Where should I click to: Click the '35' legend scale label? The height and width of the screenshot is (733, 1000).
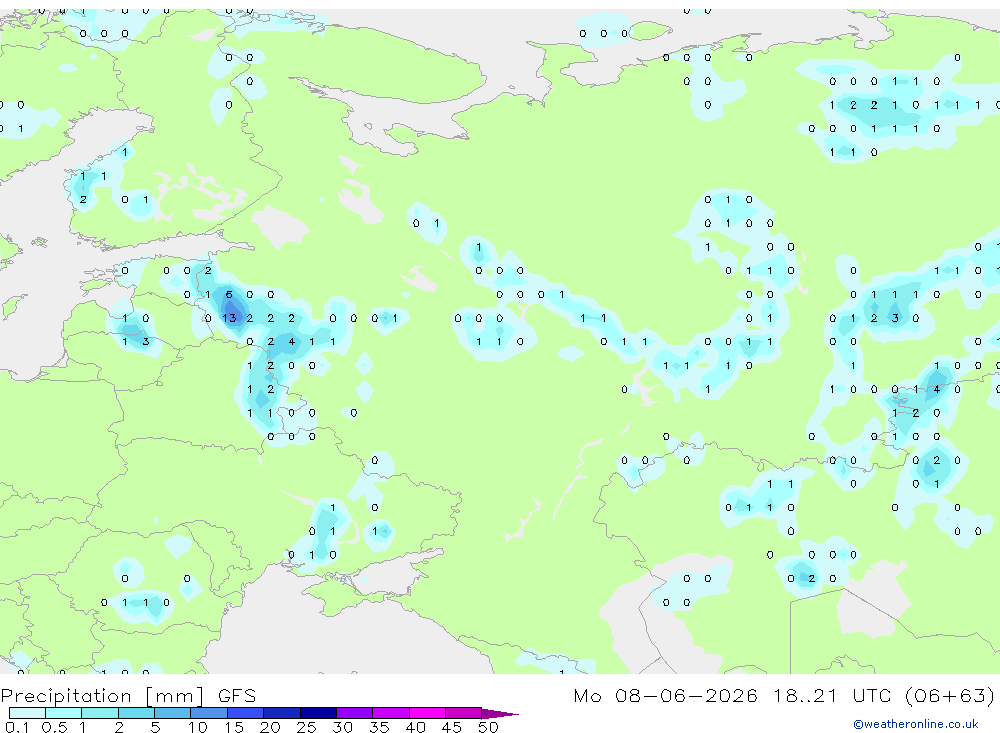[x=379, y=727]
